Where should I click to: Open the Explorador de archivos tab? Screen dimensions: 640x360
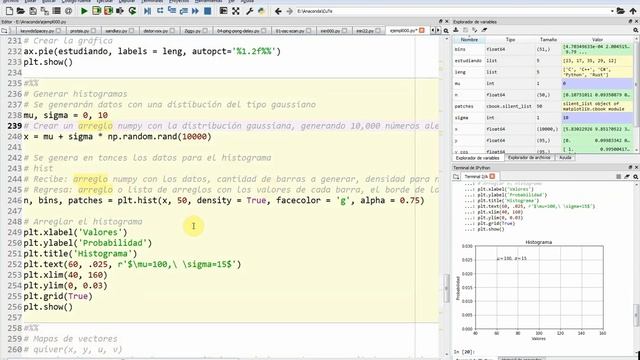[x=529, y=158]
